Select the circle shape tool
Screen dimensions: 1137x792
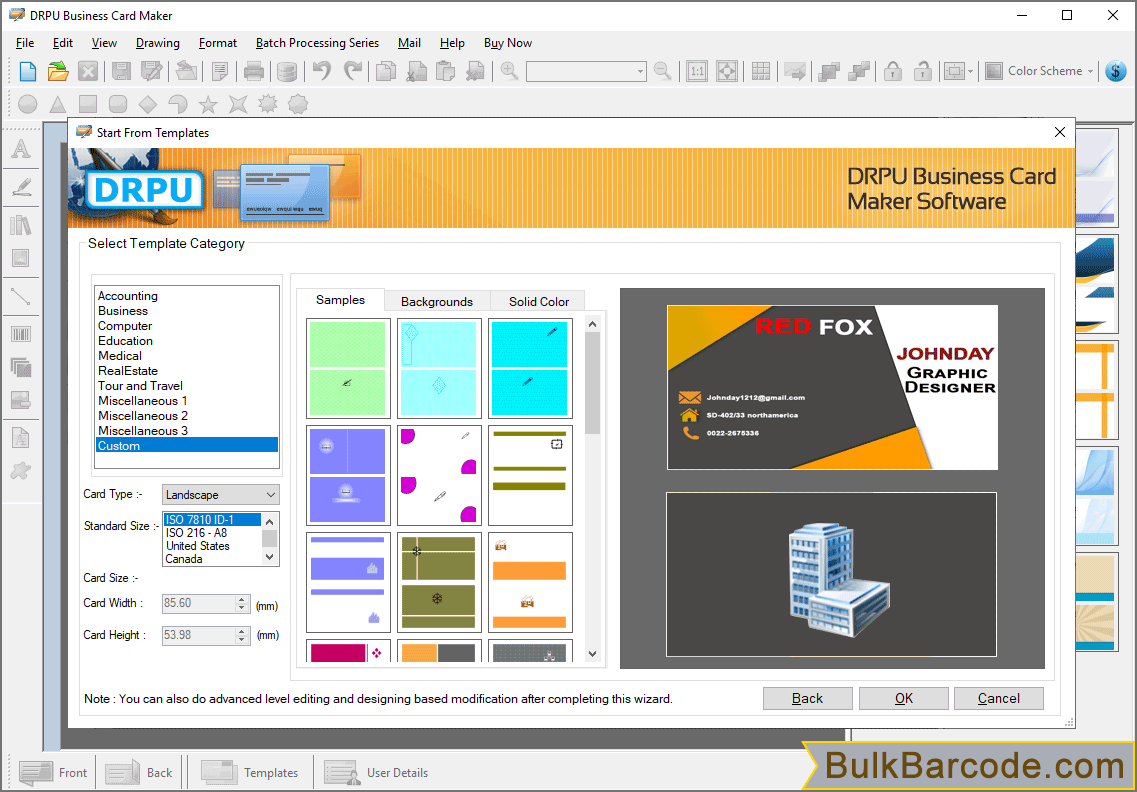(28, 104)
